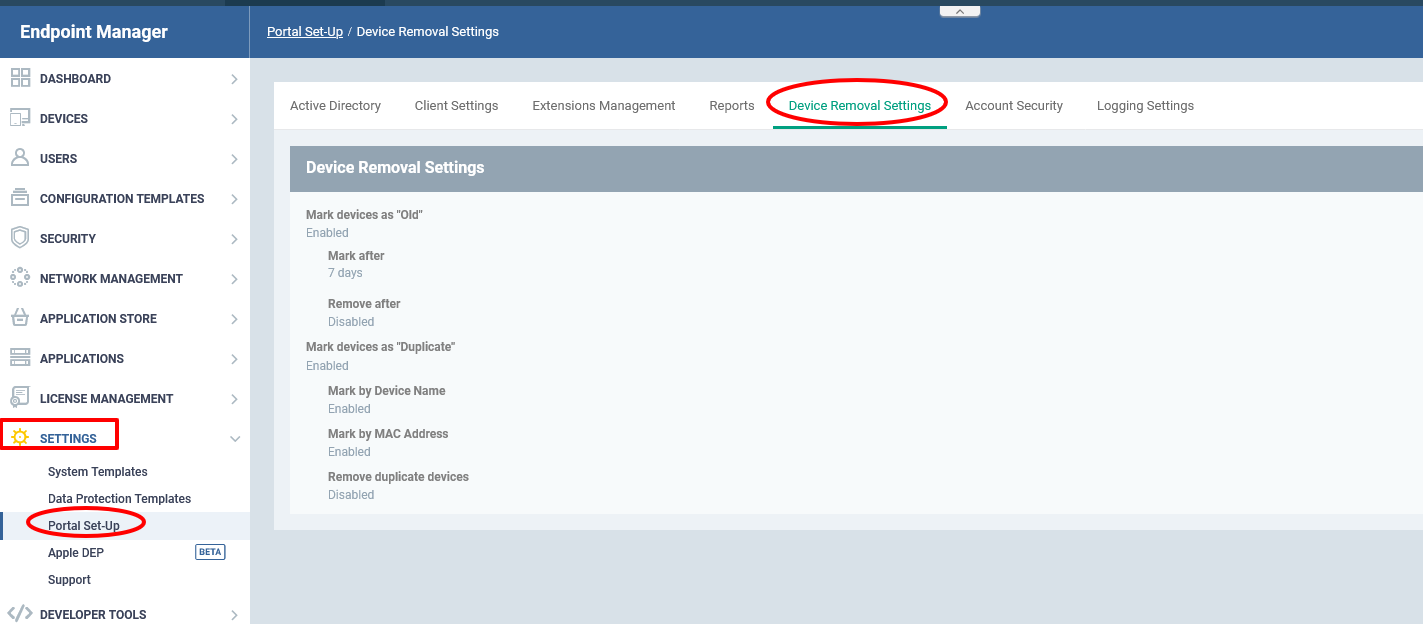
Task: Open the Logging Settings tab
Action: pyautogui.click(x=1145, y=106)
